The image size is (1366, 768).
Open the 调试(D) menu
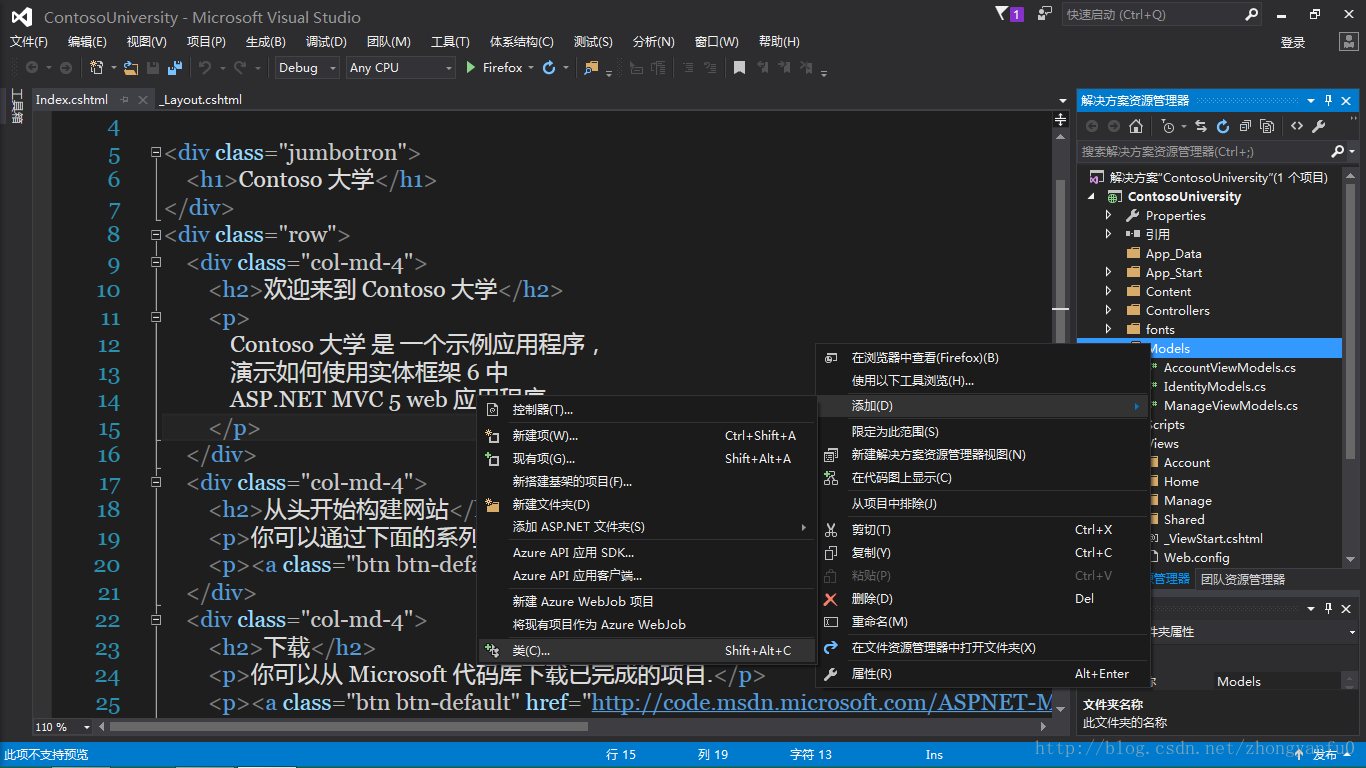pos(326,42)
